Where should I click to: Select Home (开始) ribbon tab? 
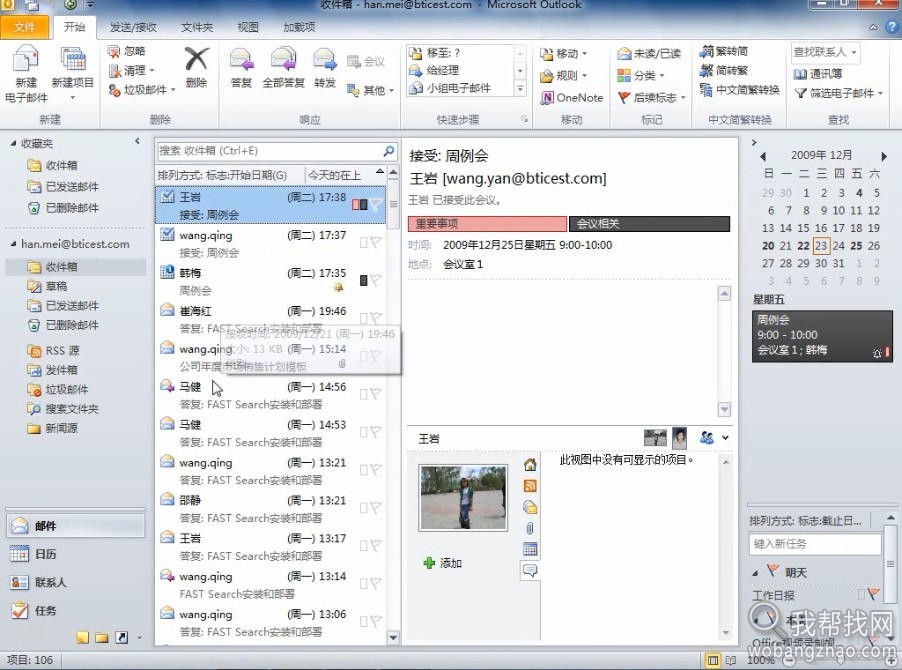click(x=74, y=27)
